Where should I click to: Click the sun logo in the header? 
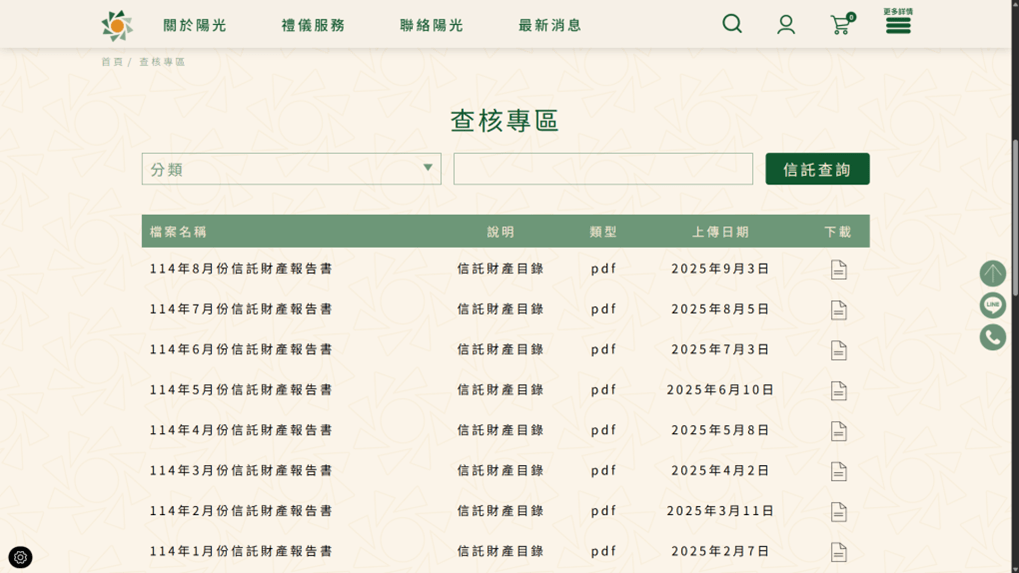click(x=117, y=25)
